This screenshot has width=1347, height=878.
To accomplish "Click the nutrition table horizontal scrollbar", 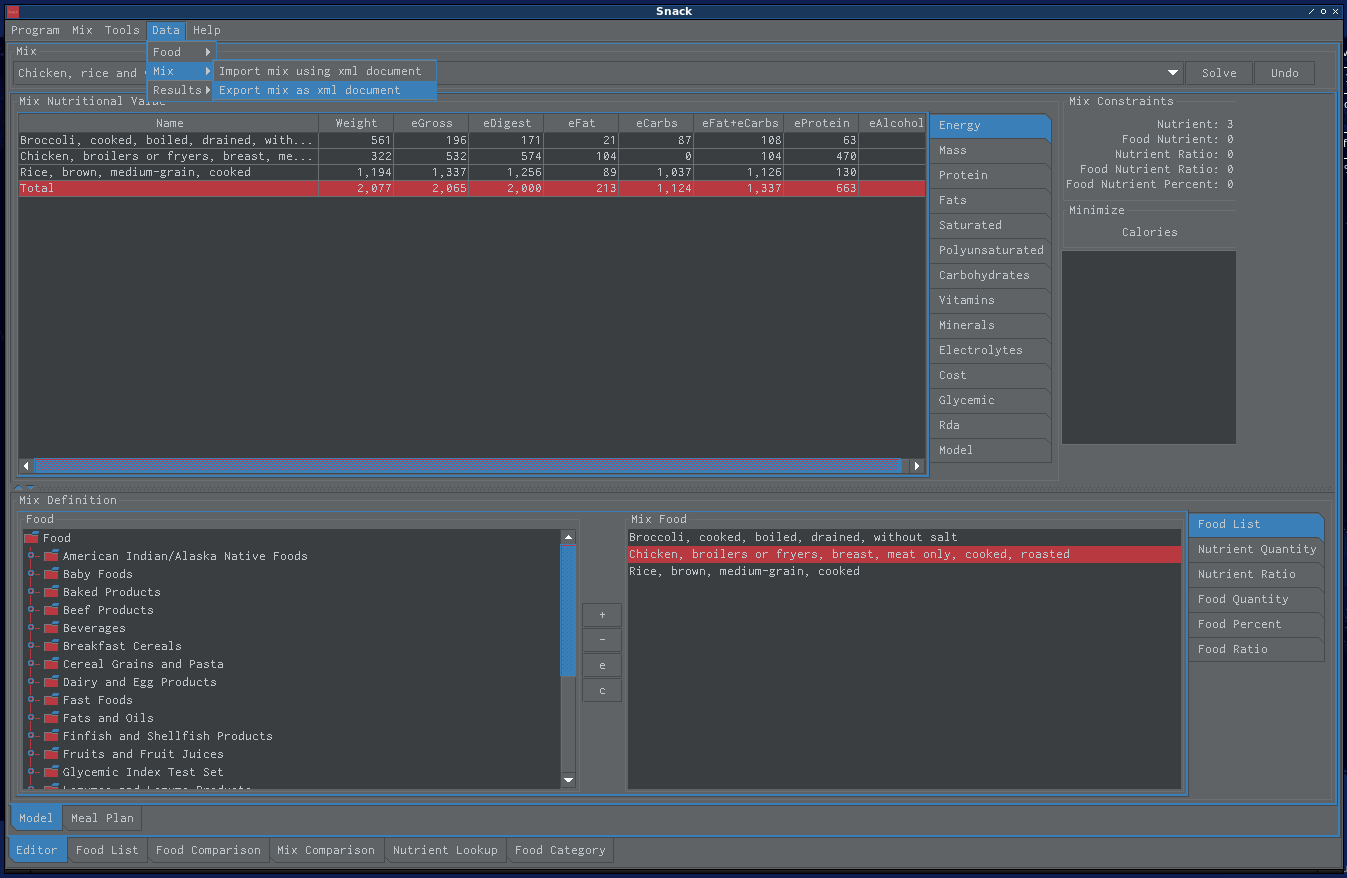I will point(468,466).
